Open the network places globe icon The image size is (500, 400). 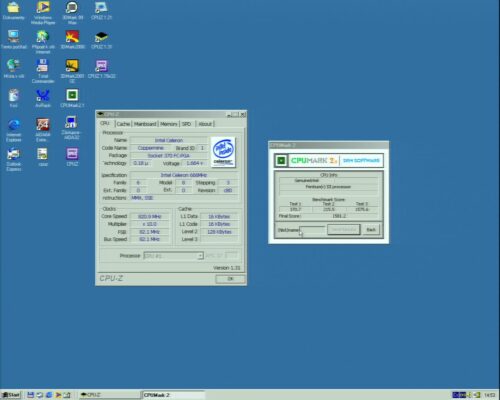(13, 69)
